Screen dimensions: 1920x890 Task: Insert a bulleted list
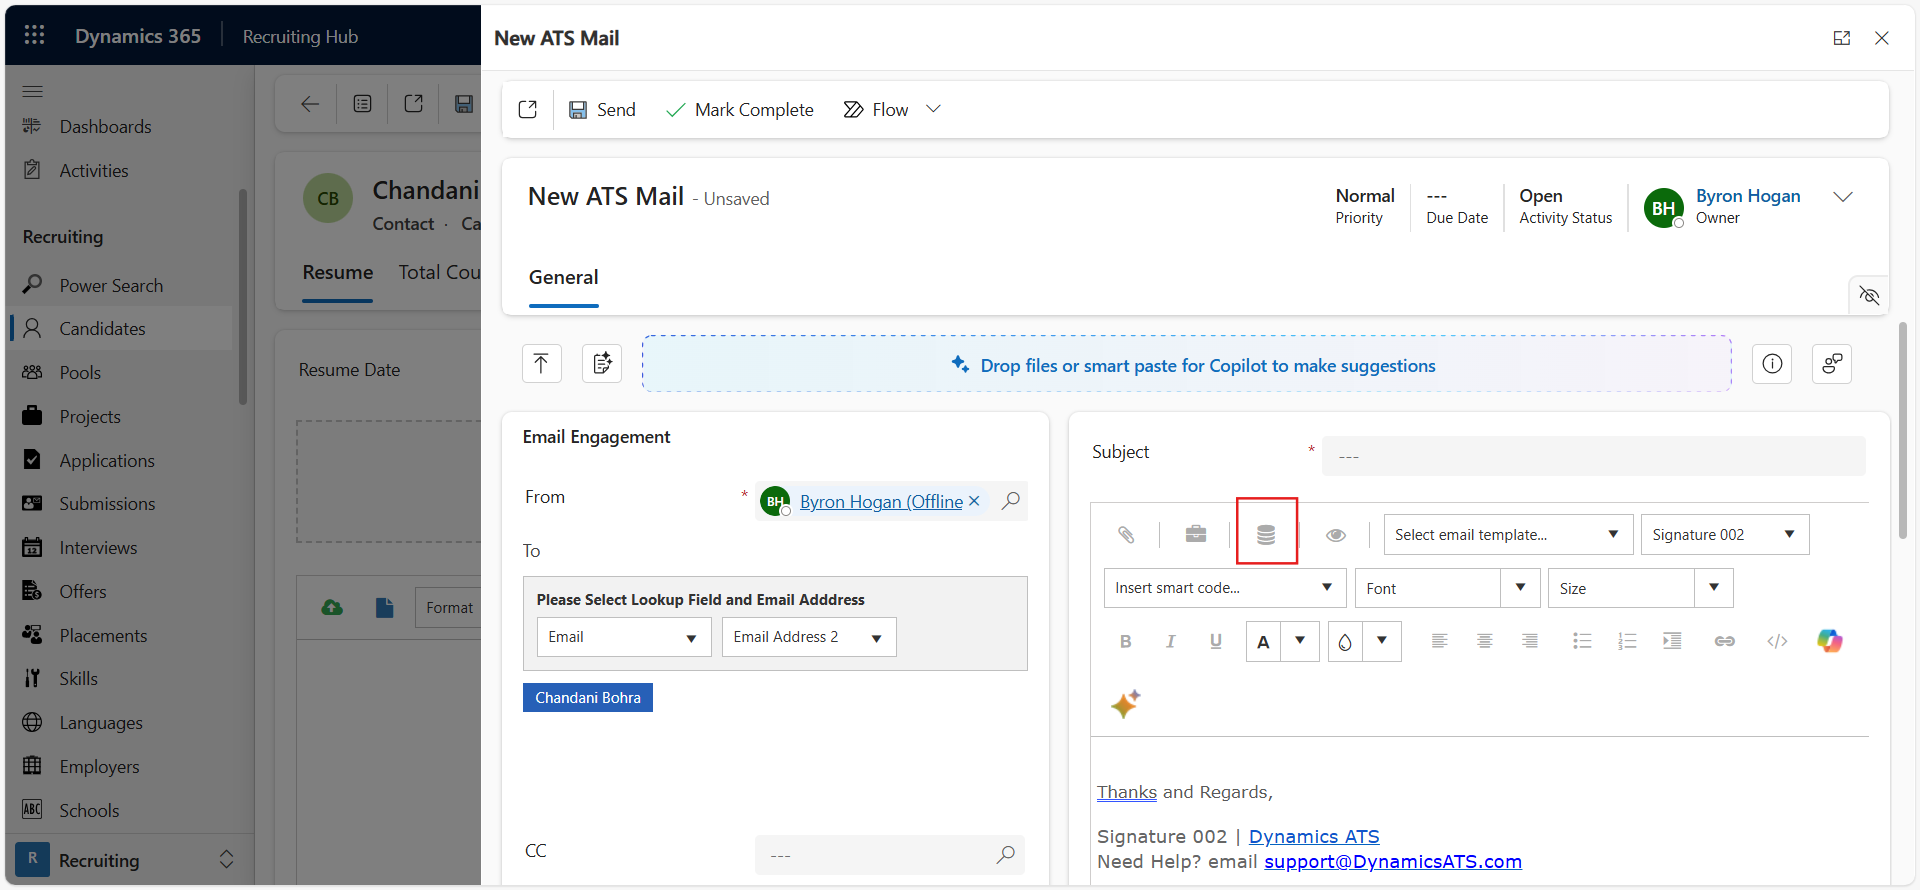pos(1582,641)
